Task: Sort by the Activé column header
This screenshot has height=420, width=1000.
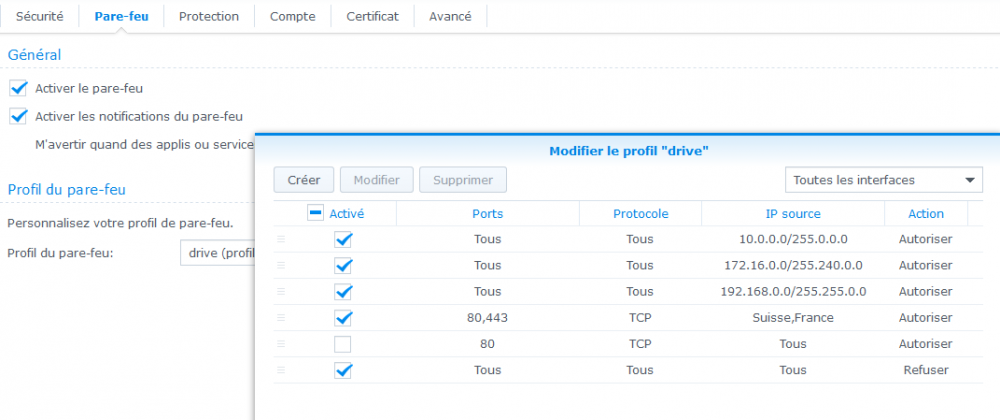Action: coord(346,214)
